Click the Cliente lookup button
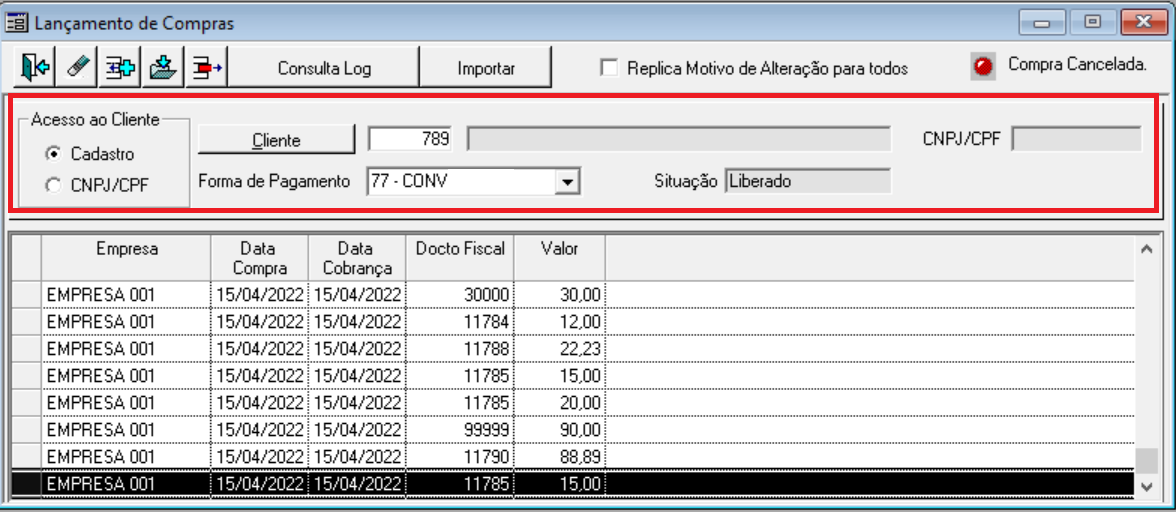The height and width of the screenshot is (512, 1176). pos(276,139)
